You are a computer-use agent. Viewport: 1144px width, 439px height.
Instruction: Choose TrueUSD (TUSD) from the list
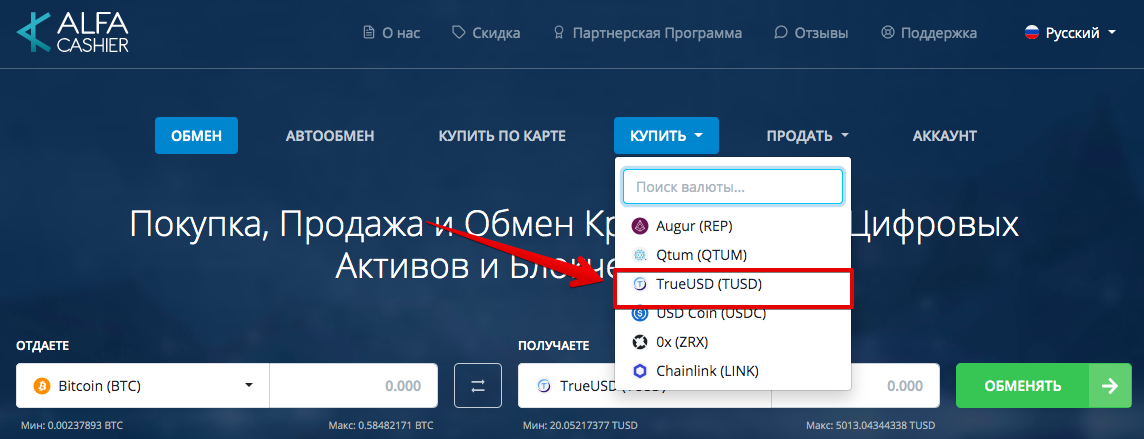(x=733, y=284)
